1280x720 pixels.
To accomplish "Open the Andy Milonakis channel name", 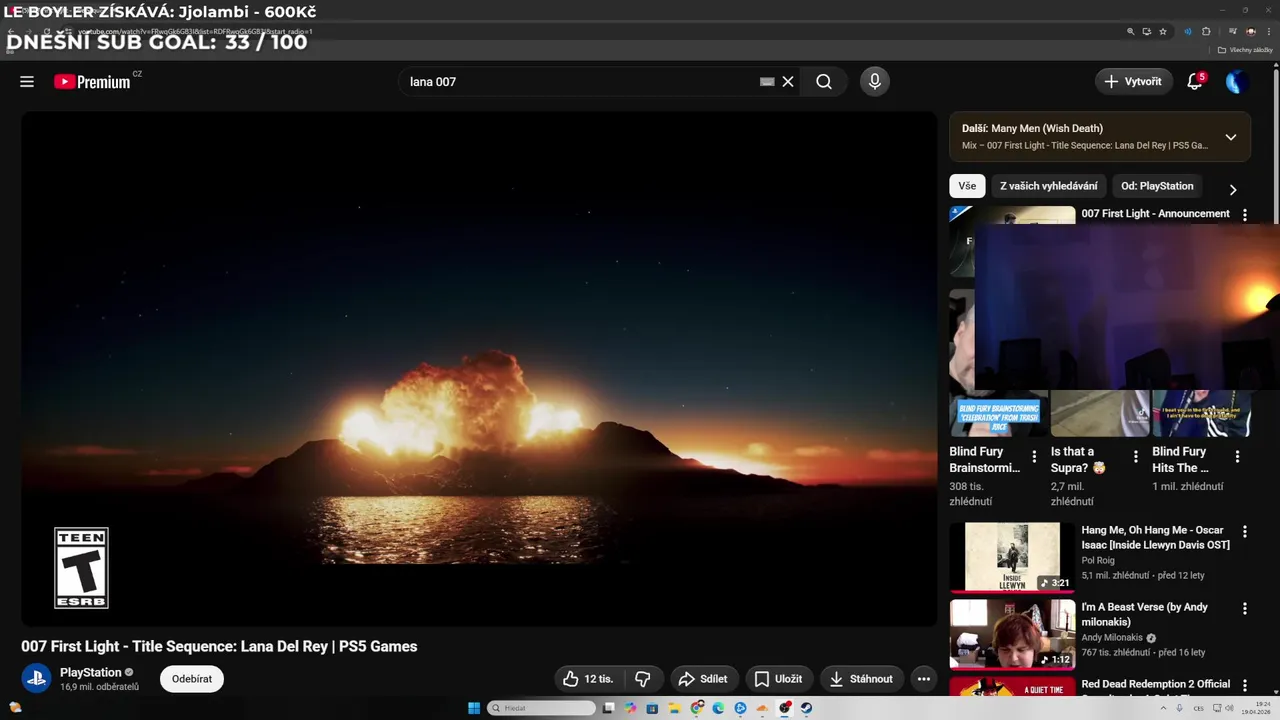I will click(1111, 638).
